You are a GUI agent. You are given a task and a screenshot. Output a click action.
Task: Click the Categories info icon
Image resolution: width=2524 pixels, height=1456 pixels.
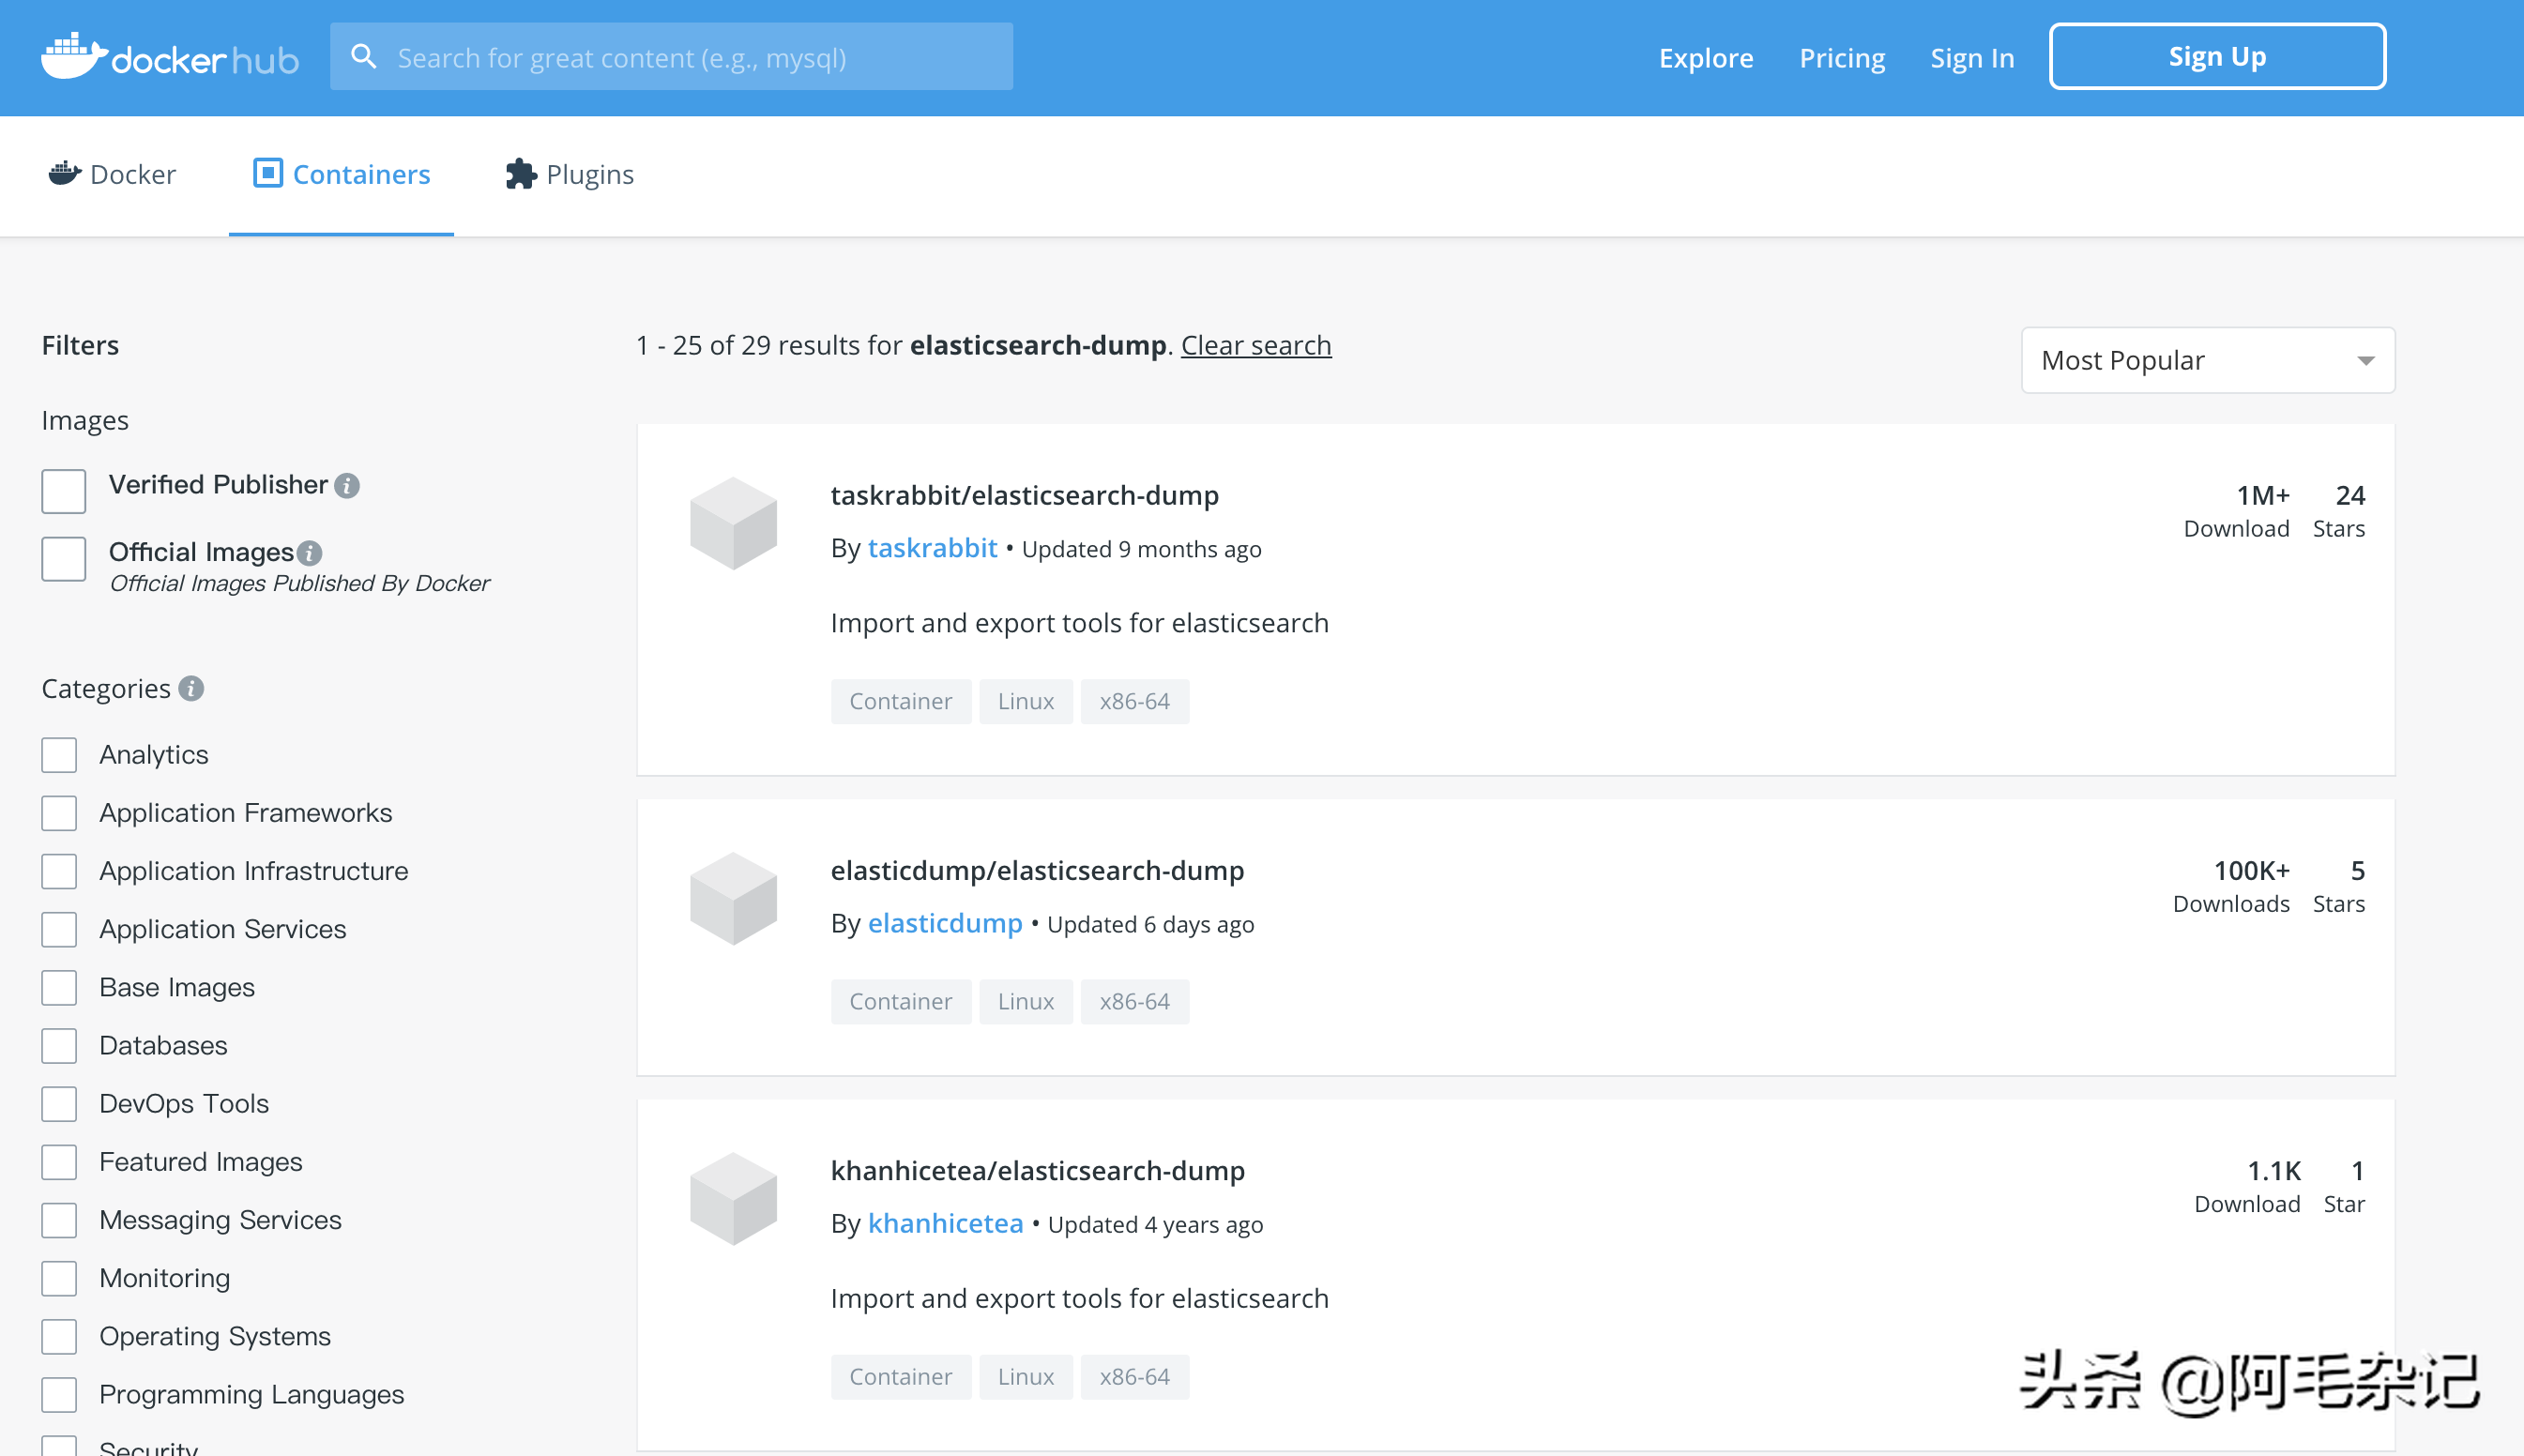click(191, 689)
